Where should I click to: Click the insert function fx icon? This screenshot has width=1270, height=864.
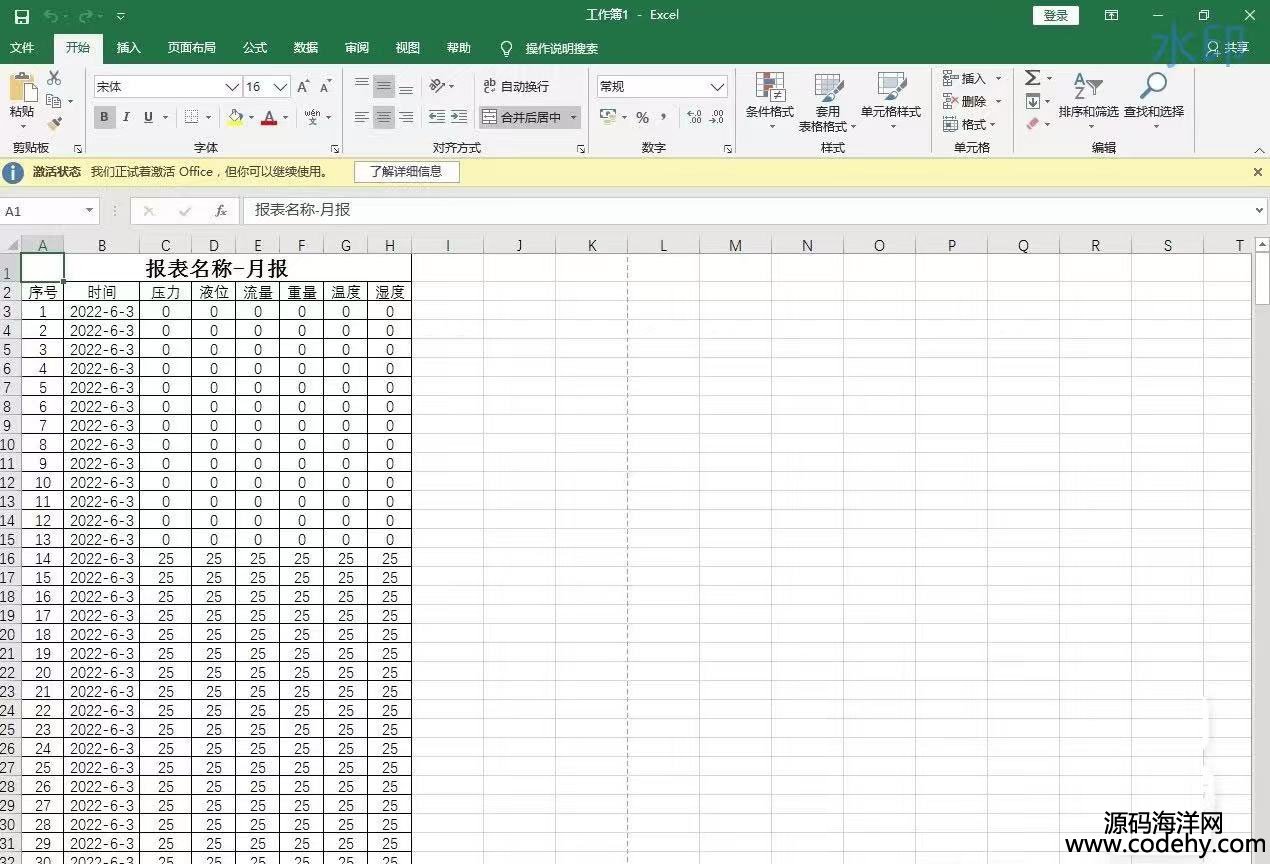point(221,211)
